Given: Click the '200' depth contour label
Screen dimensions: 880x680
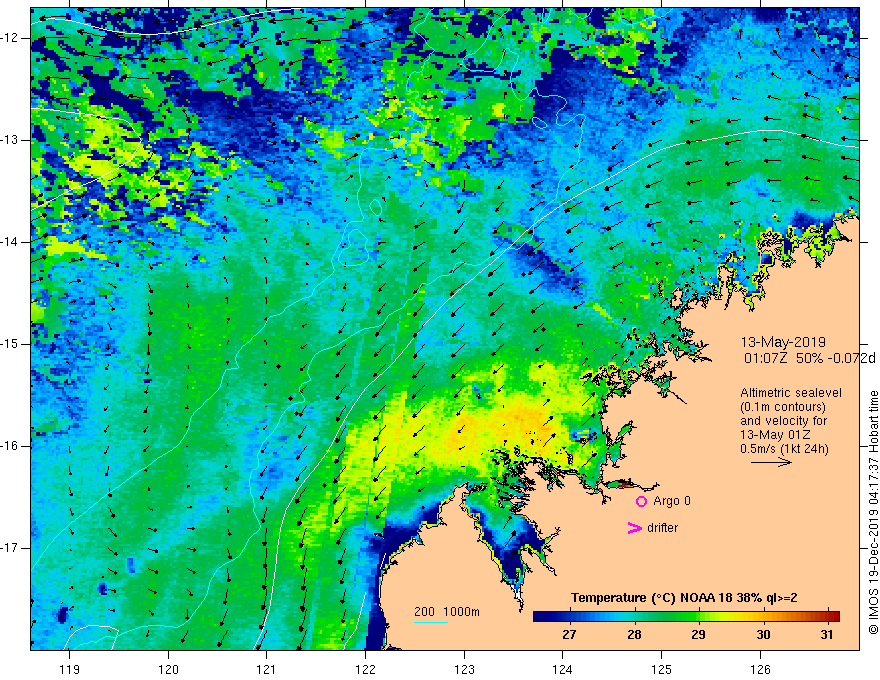Looking at the screenshot, I should pos(424,612).
